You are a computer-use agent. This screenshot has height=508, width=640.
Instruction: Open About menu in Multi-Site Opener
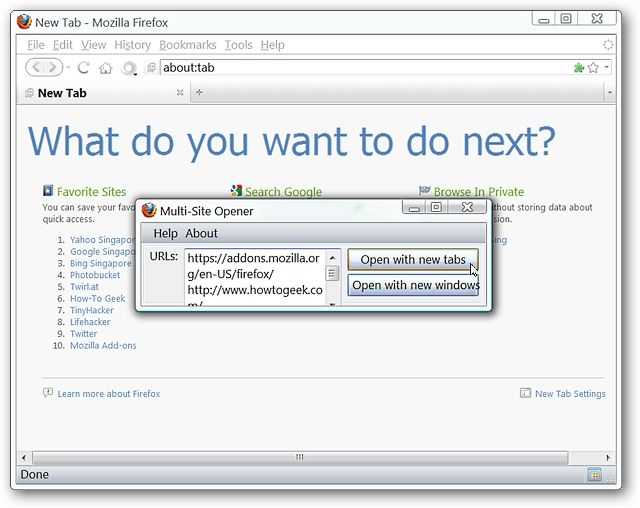(201, 233)
